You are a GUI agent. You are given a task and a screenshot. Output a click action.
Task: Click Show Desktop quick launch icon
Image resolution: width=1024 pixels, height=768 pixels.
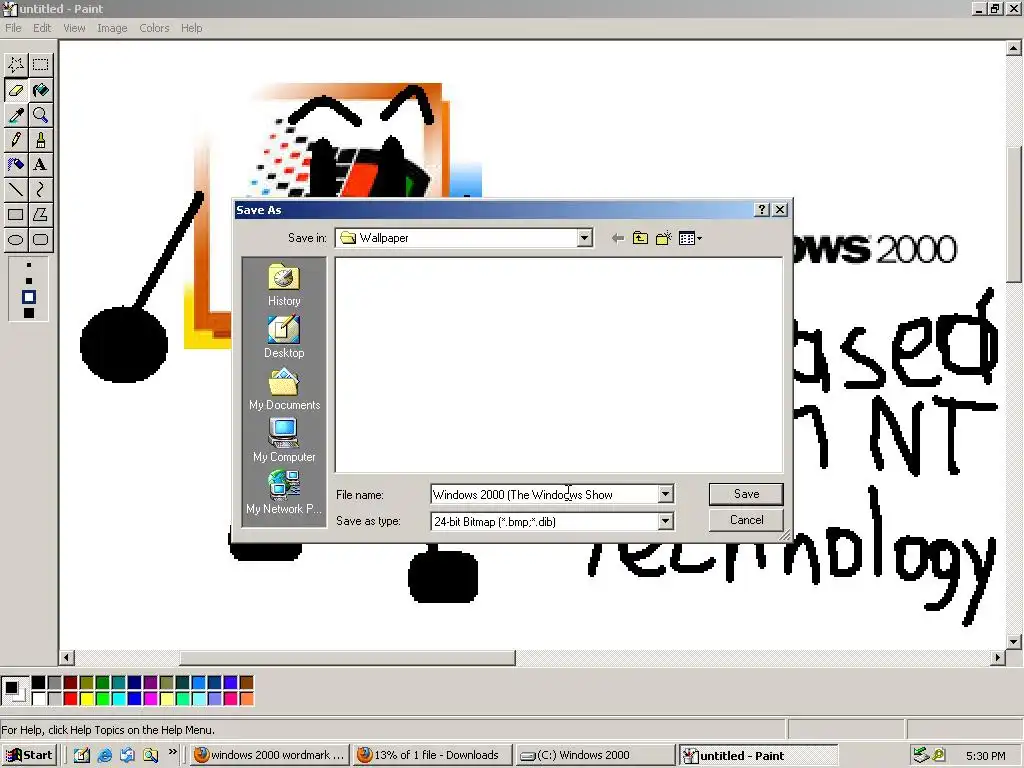tap(81, 755)
